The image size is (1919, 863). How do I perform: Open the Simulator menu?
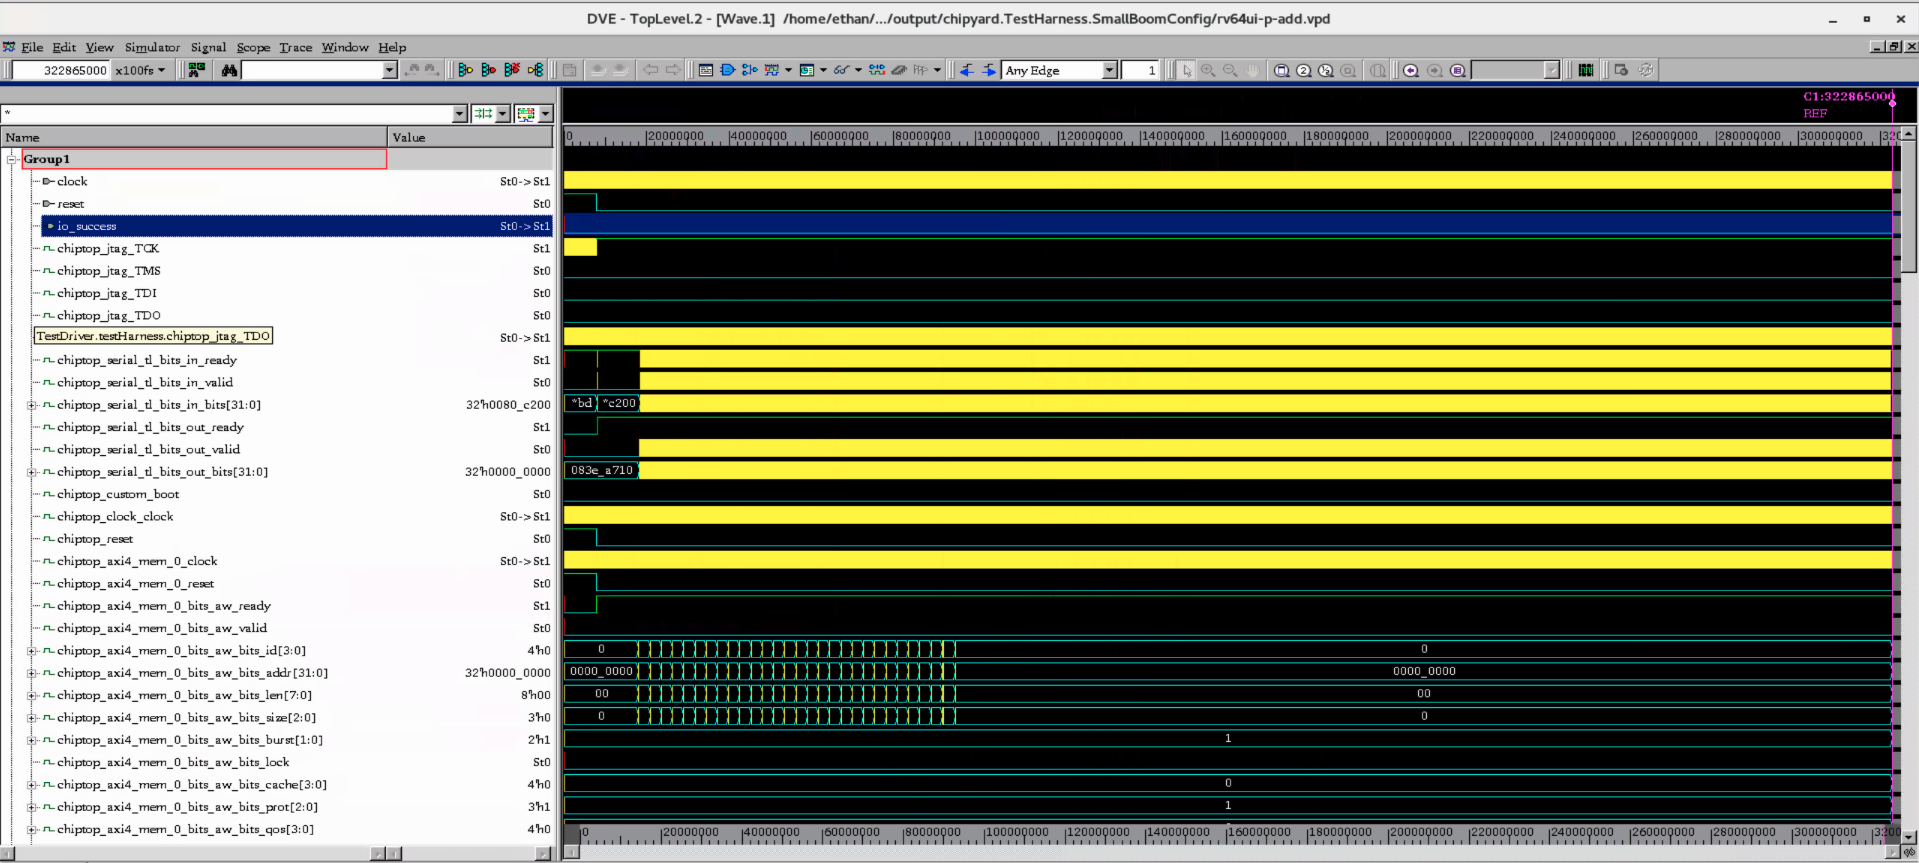[x=152, y=47]
